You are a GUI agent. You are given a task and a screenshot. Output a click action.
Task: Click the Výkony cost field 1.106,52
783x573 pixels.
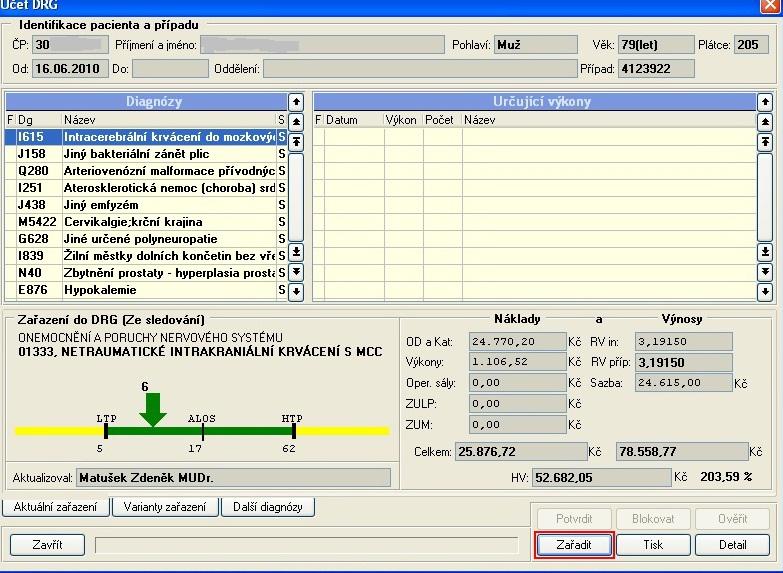click(x=517, y=362)
